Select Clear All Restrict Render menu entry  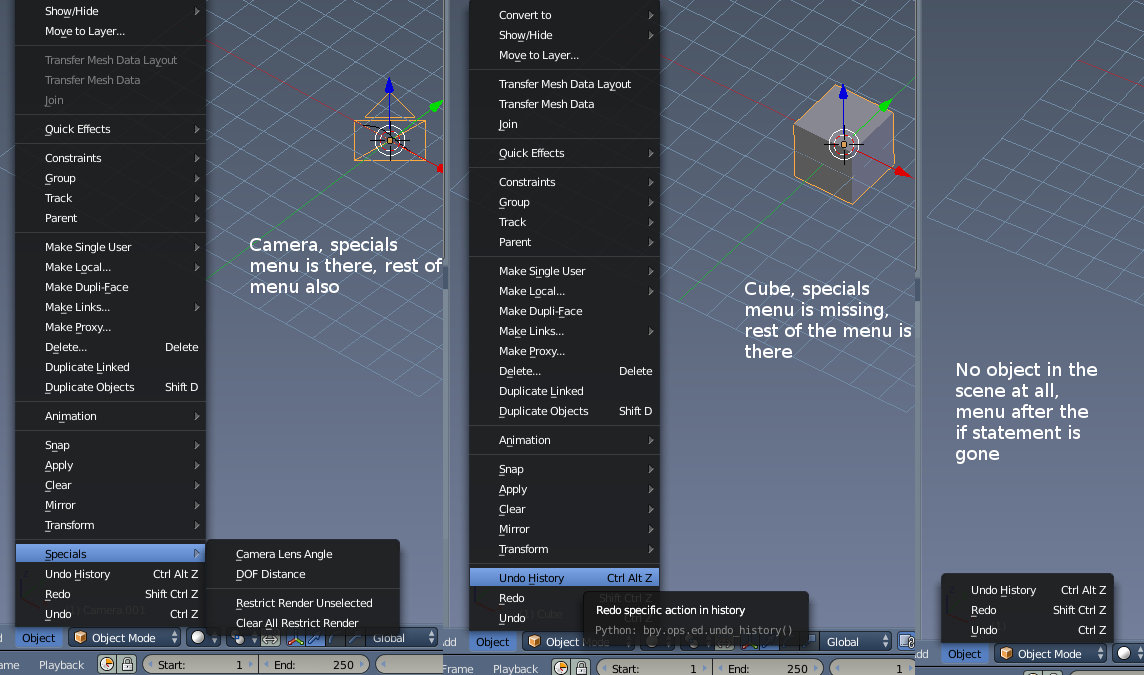pos(297,623)
